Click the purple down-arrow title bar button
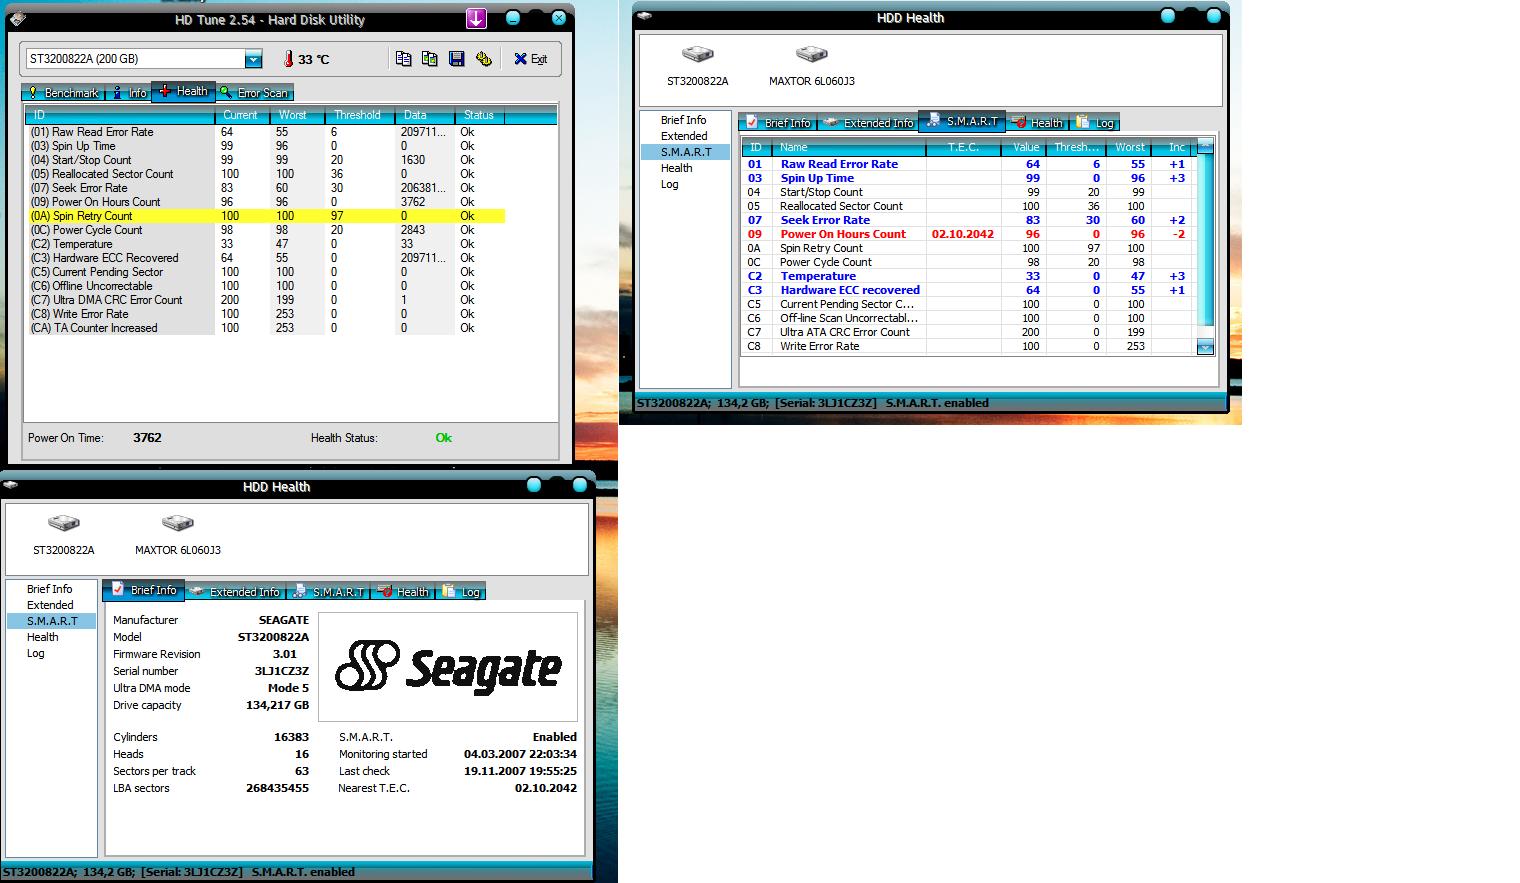Viewport: 1520px width, 883px height. 477,19
